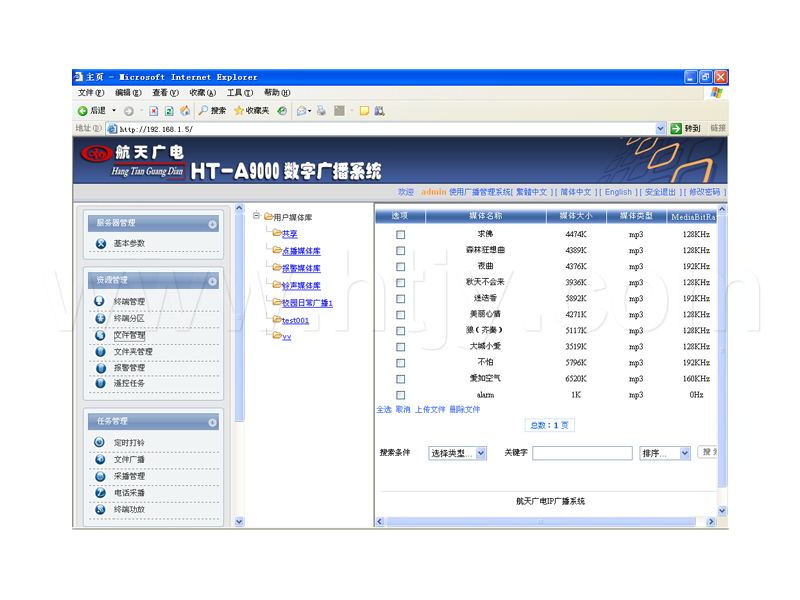Click the yellow note Discuss icon
This screenshot has height=600, width=800.
(364, 111)
